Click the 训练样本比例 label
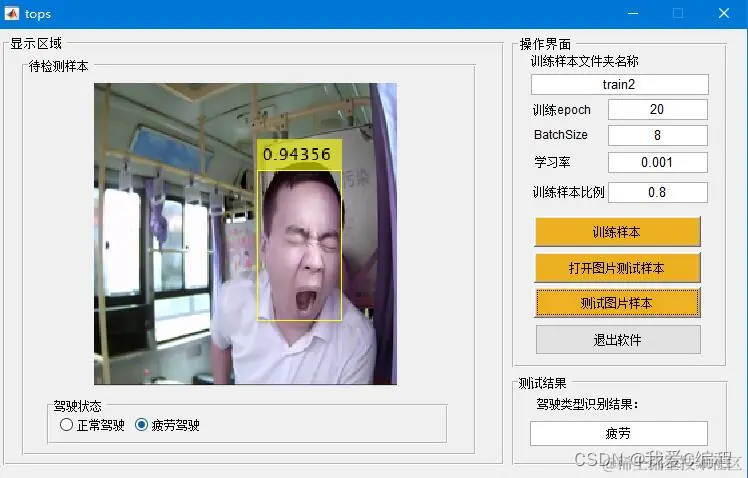Screen dimensions: 748x478 pos(568,192)
